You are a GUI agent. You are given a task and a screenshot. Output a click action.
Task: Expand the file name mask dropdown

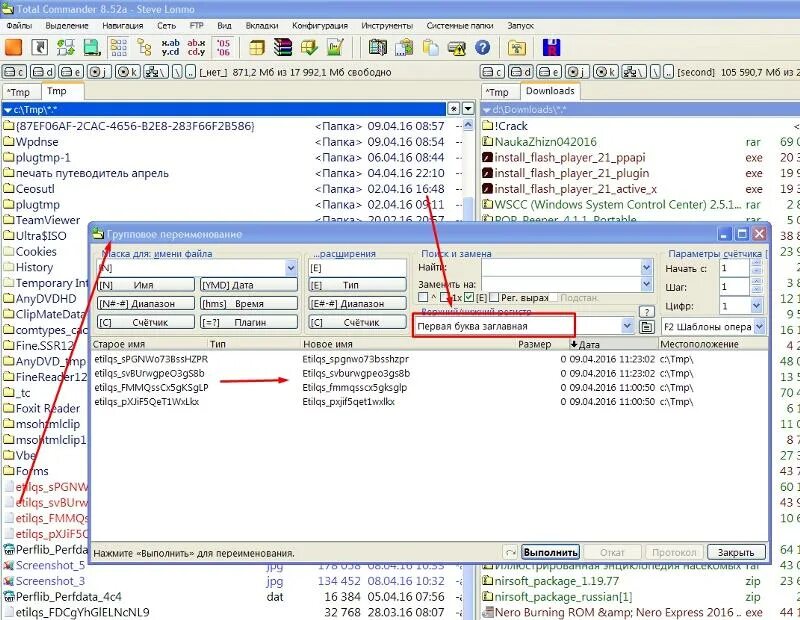pos(291,267)
